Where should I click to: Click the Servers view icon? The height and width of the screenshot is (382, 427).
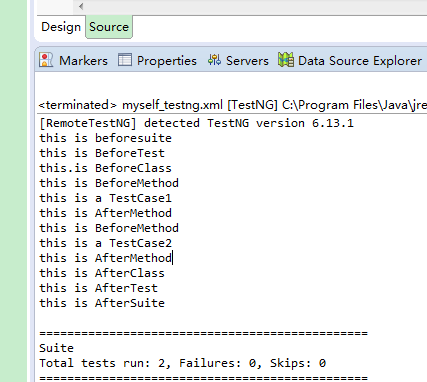(x=214, y=60)
